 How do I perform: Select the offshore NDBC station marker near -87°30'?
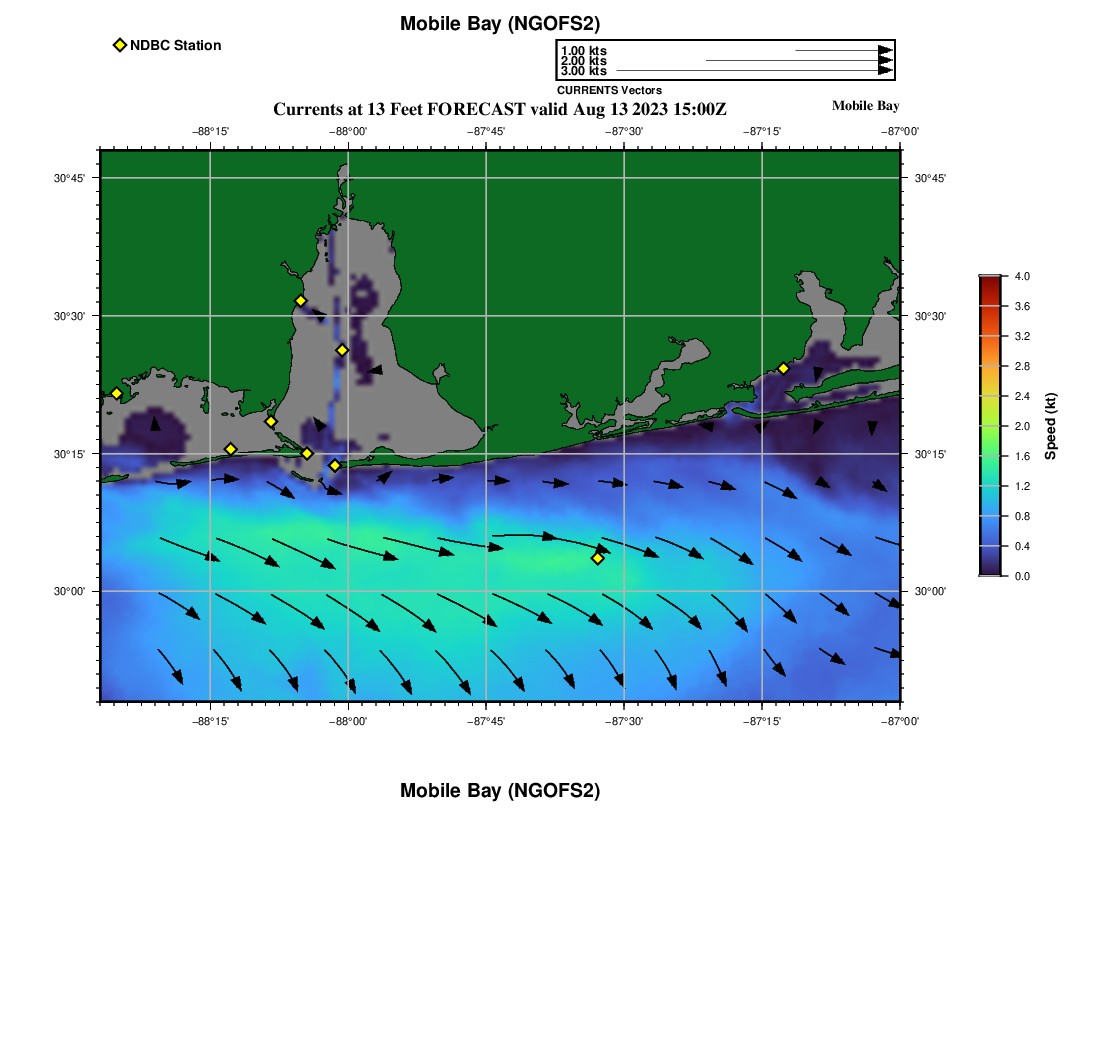click(x=597, y=558)
